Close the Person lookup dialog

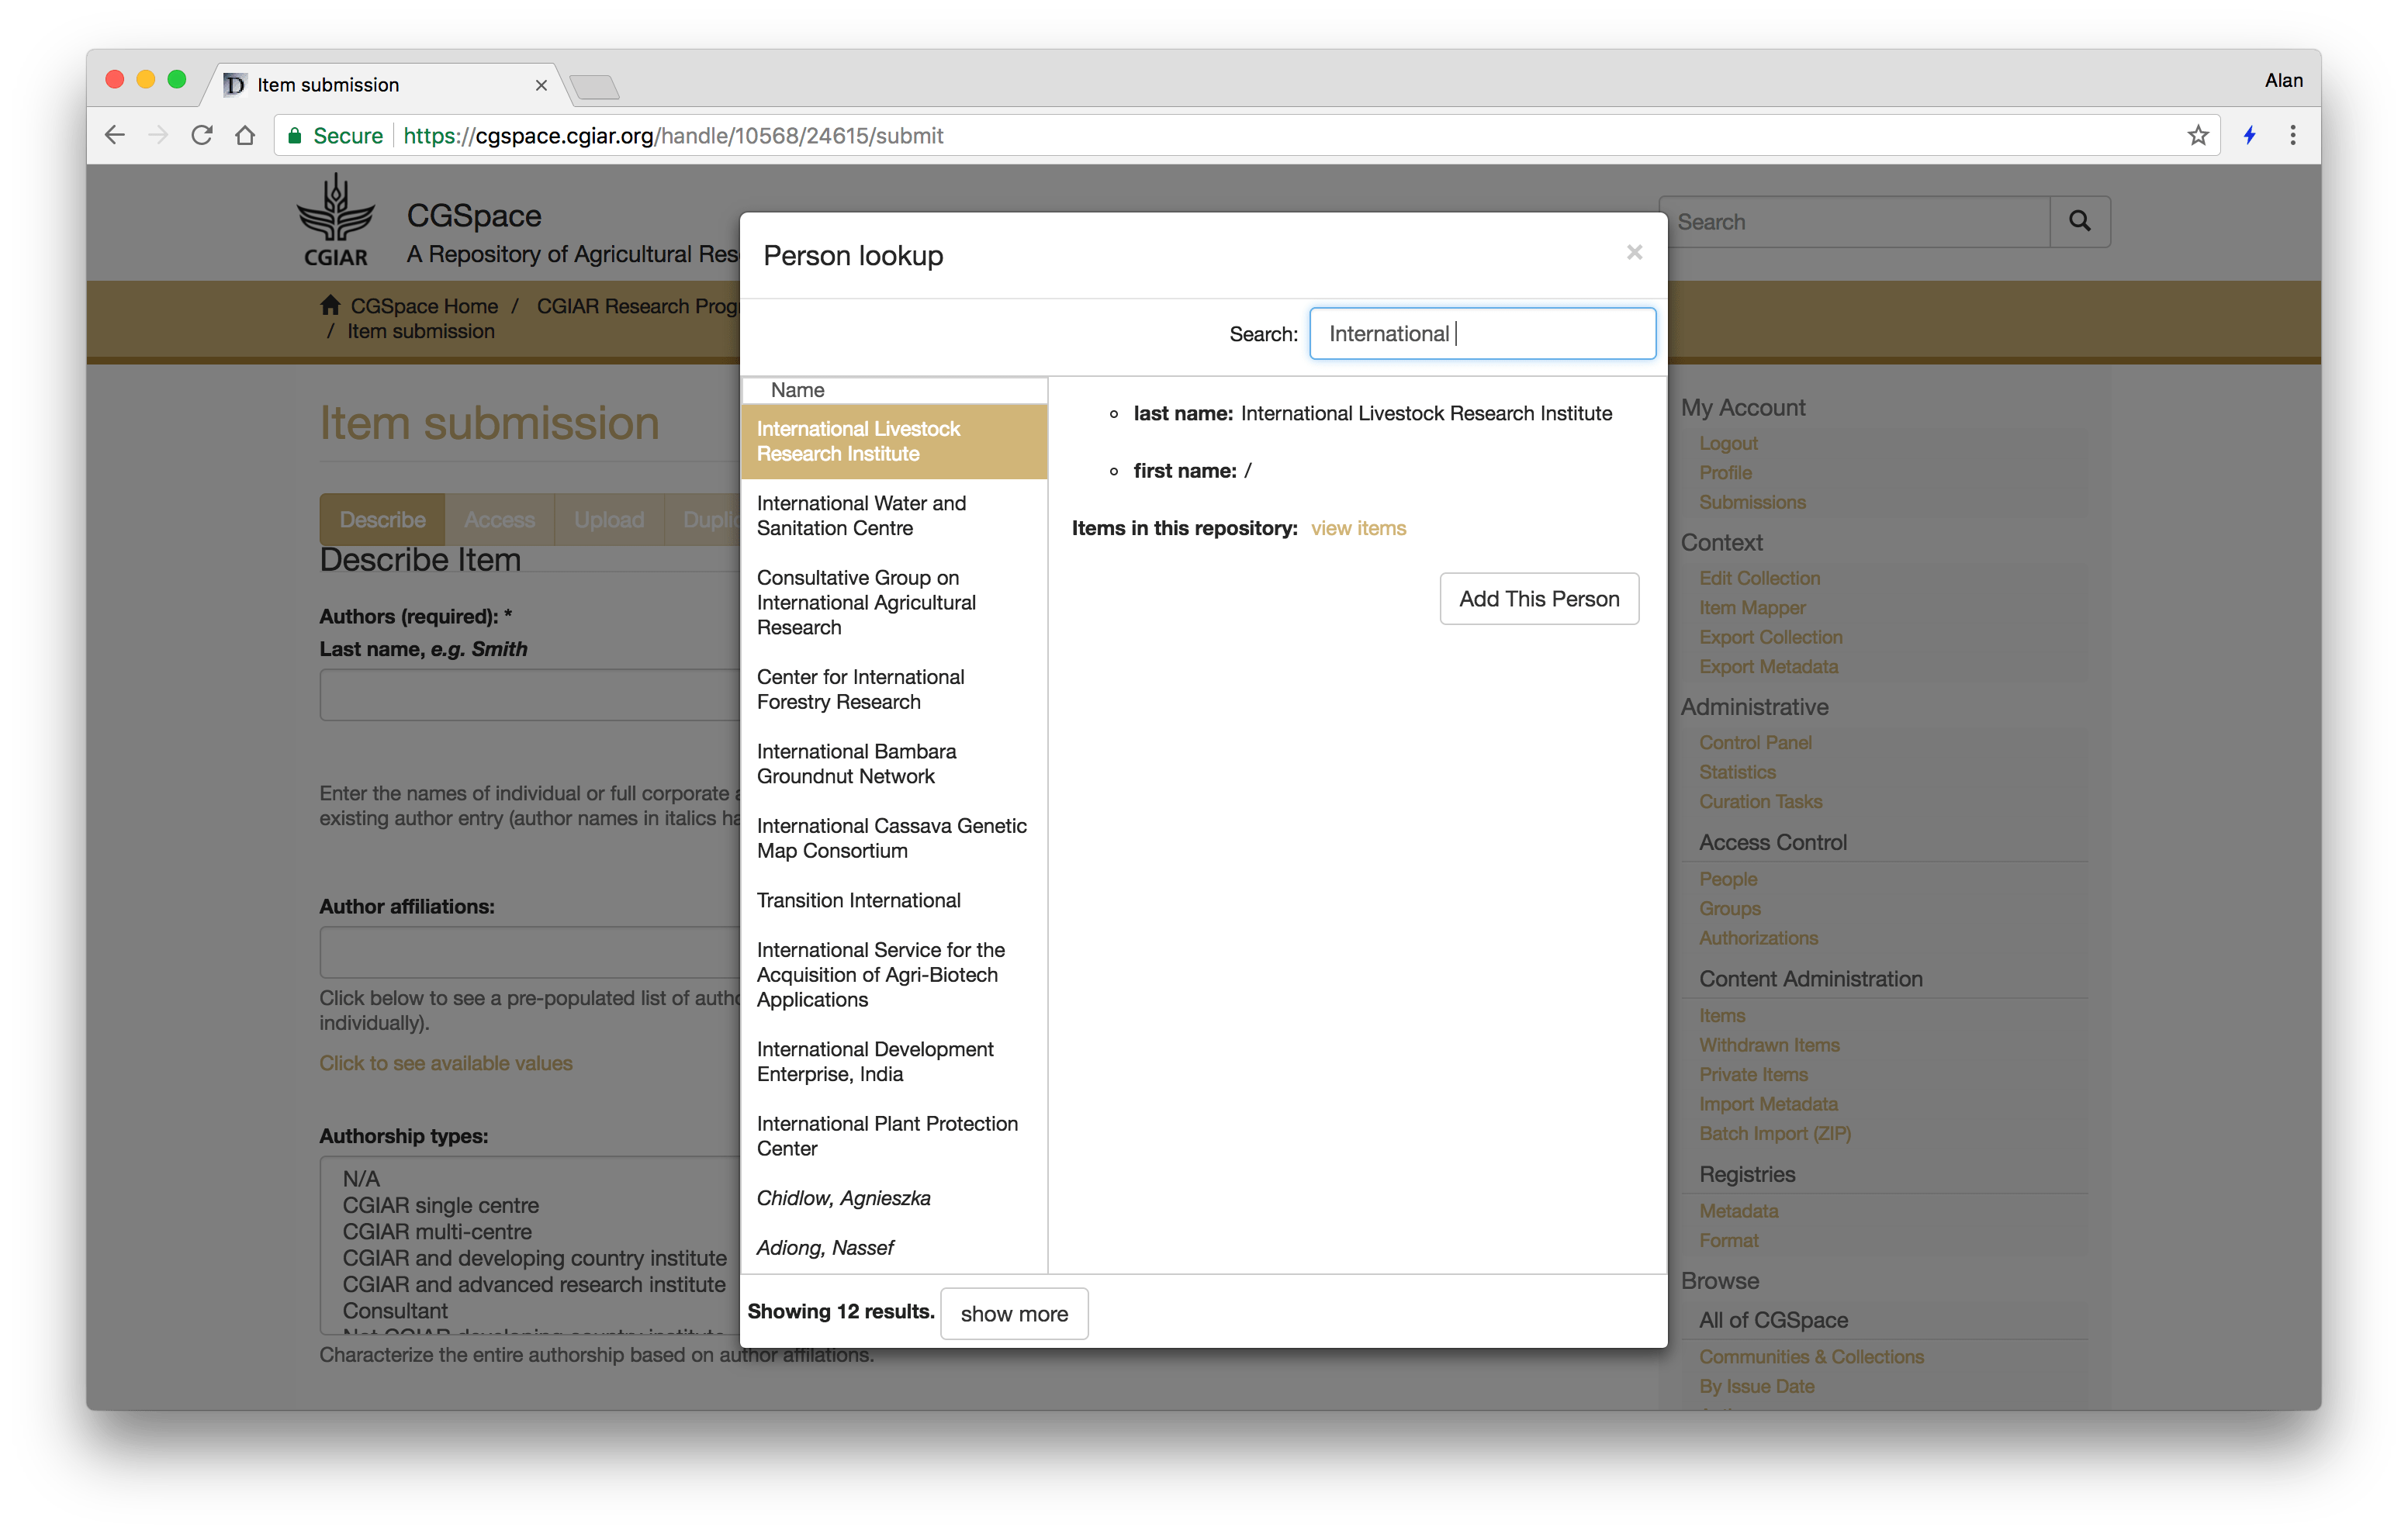[x=1634, y=252]
